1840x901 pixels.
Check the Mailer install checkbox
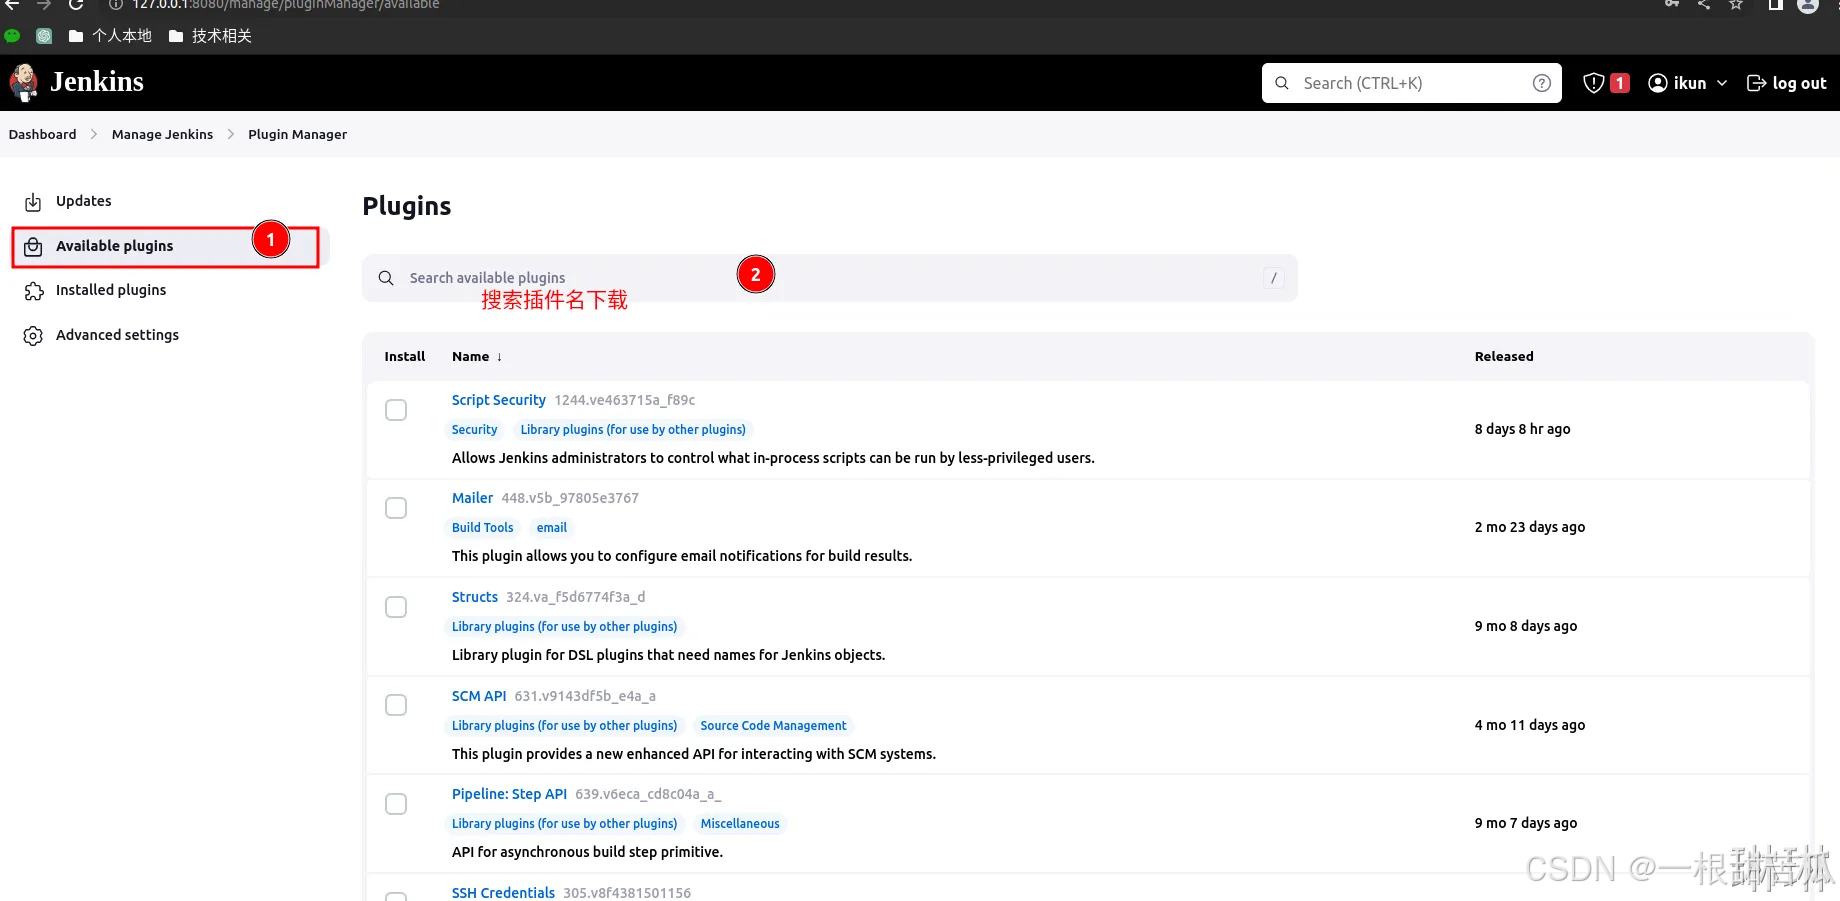point(396,508)
